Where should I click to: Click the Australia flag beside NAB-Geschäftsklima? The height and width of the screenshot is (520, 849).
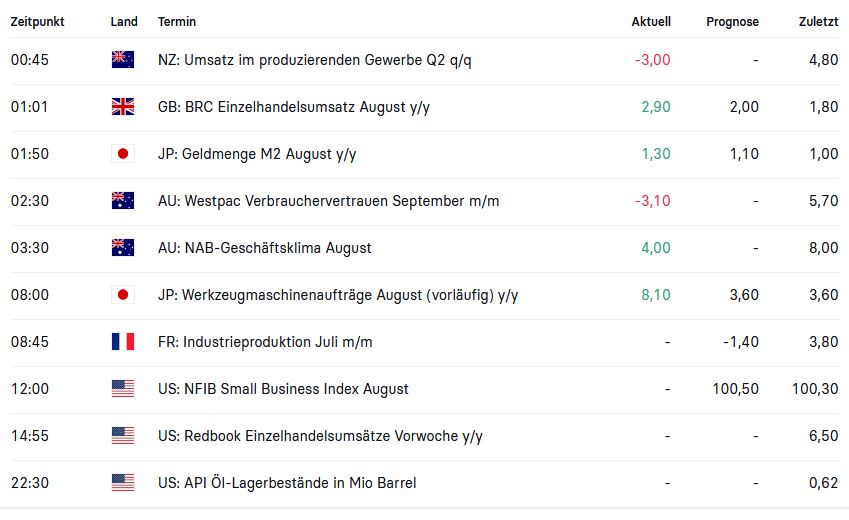point(122,248)
